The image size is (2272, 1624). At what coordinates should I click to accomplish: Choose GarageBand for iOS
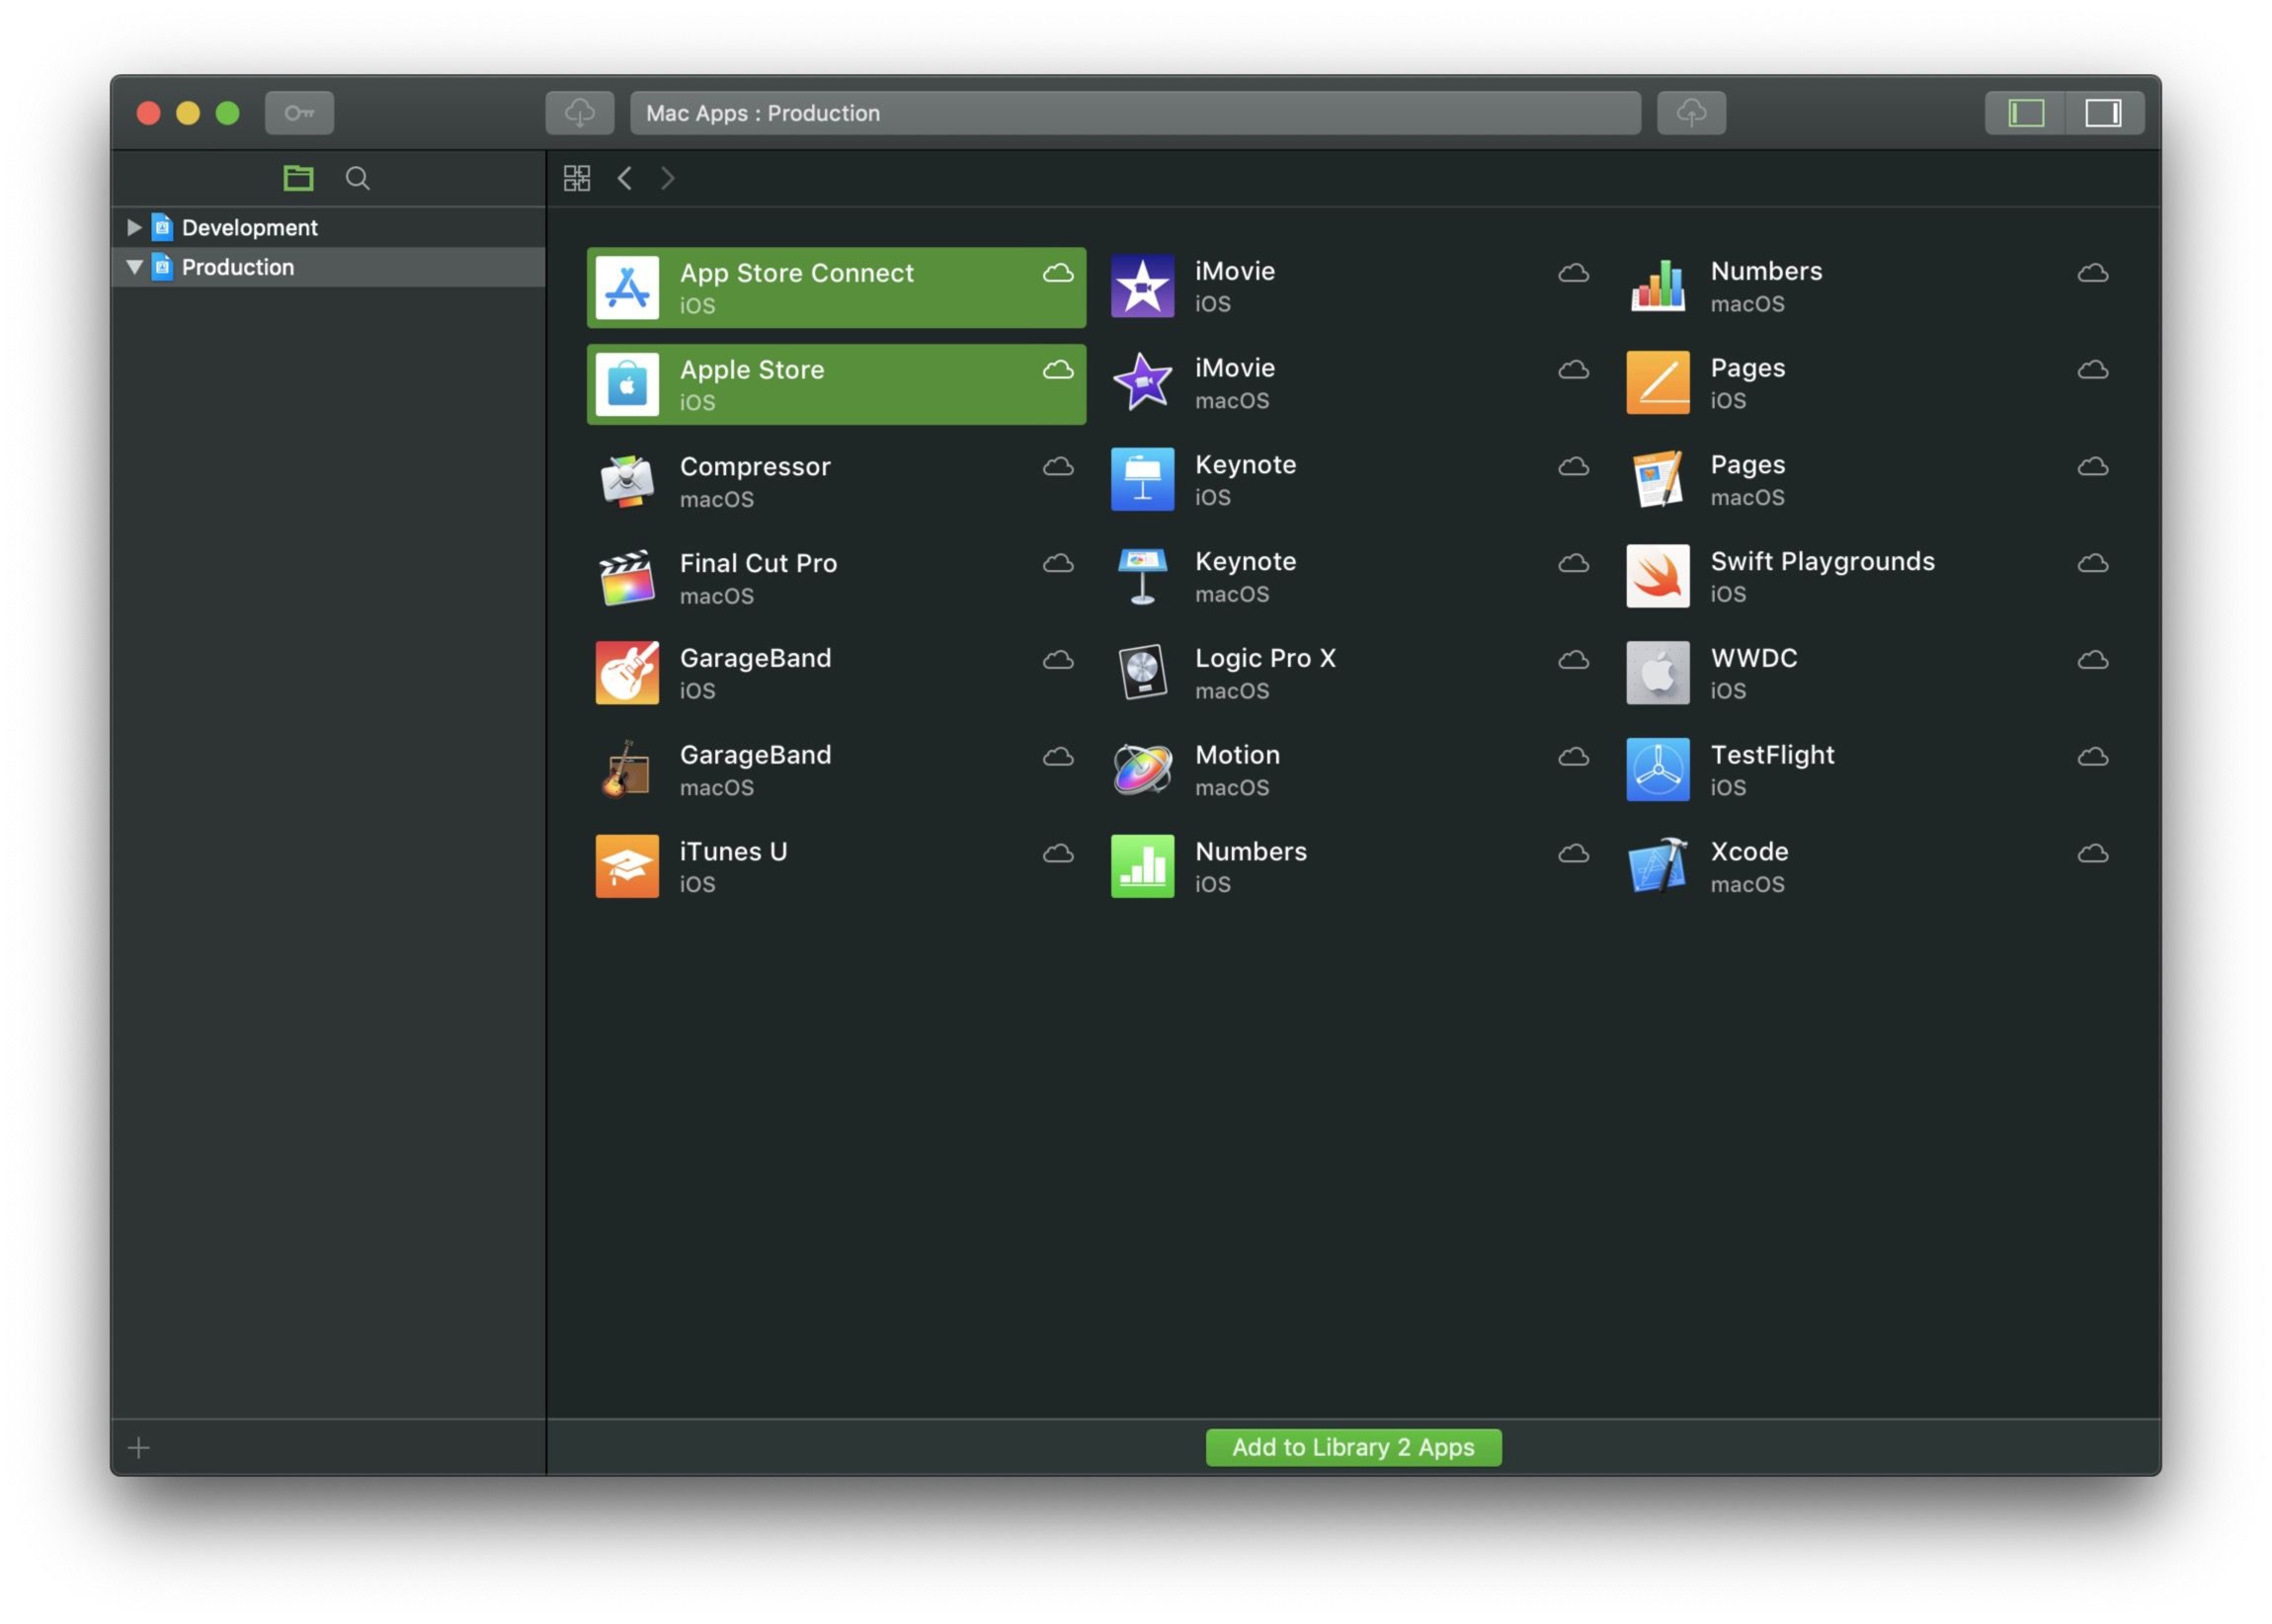pyautogui.click(x=836, y=673)
